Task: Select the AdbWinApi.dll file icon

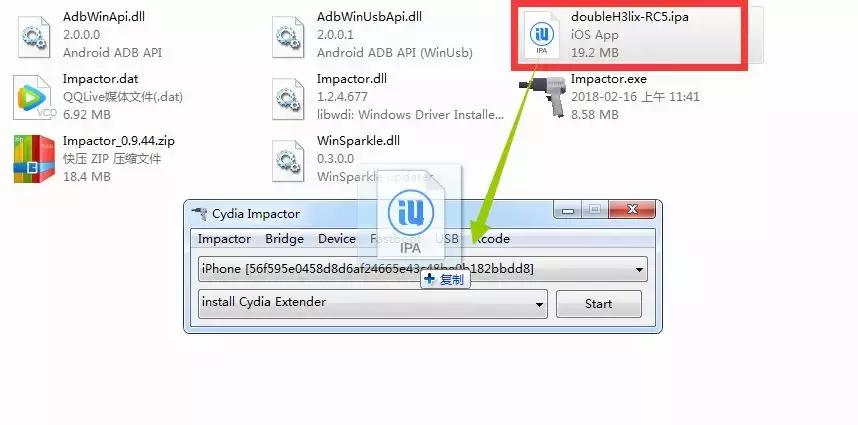Action: (34, 37)
